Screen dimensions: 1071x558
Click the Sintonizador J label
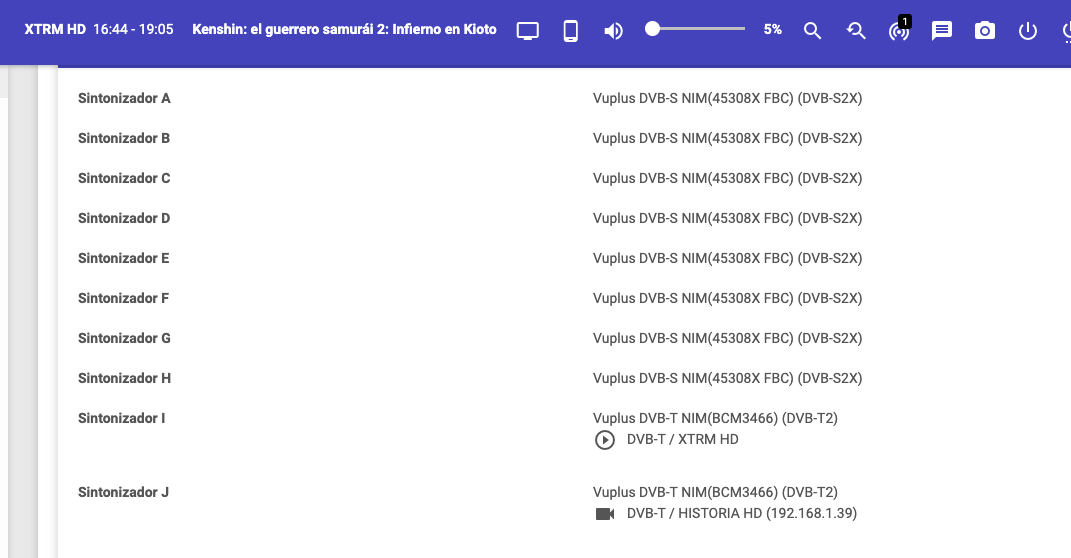(x=123, y=492)
